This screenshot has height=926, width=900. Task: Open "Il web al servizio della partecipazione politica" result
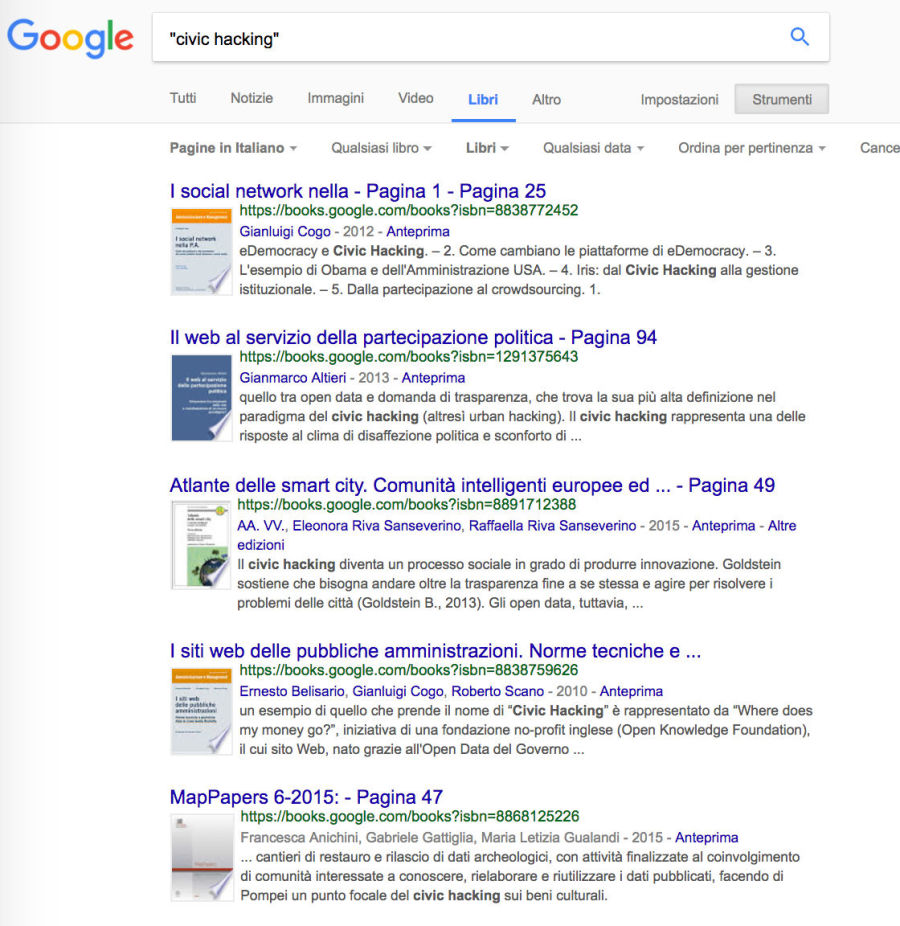(x=413, y=337)
